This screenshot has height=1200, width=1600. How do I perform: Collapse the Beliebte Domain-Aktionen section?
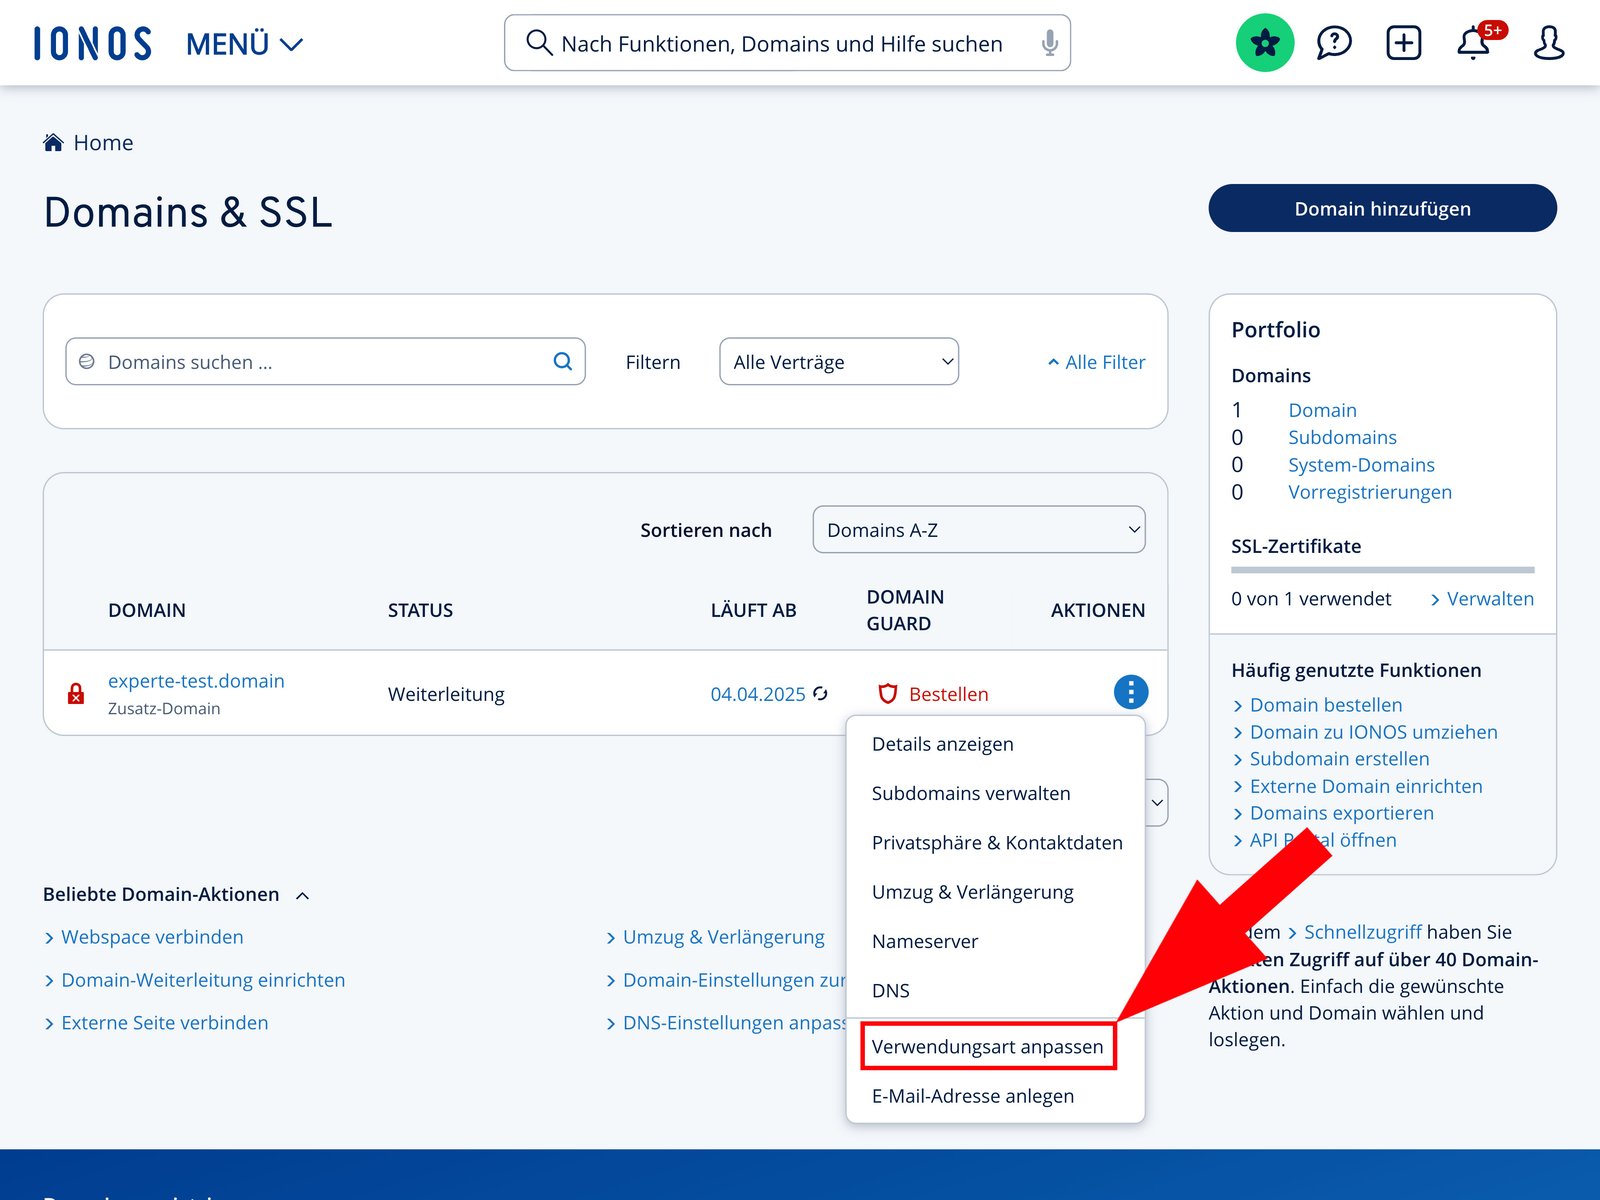click(303, 894)
